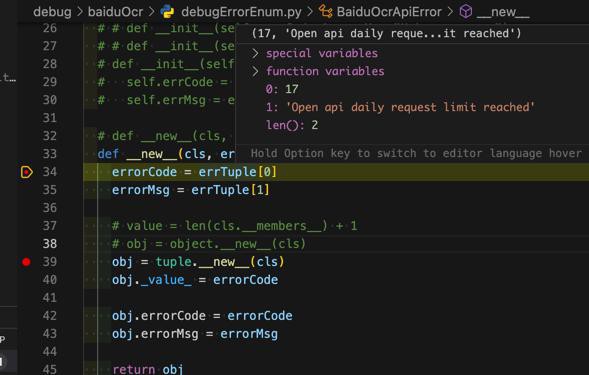Click tuple.__new__(cls) on line 39
Screen dimensions: 589x375
click(x=220, y=262)
